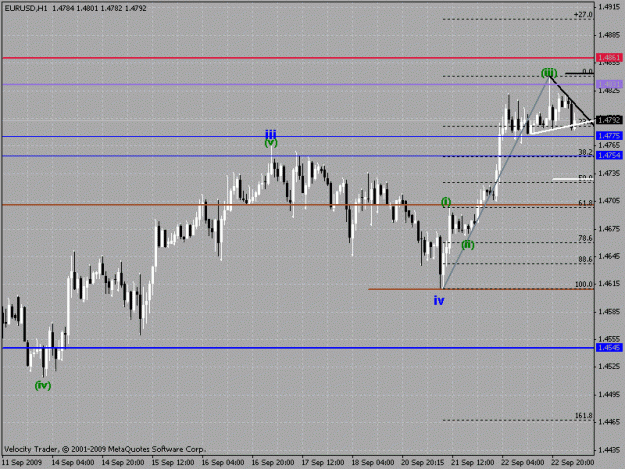Click the 11 Sep 2009 date label

22,462
